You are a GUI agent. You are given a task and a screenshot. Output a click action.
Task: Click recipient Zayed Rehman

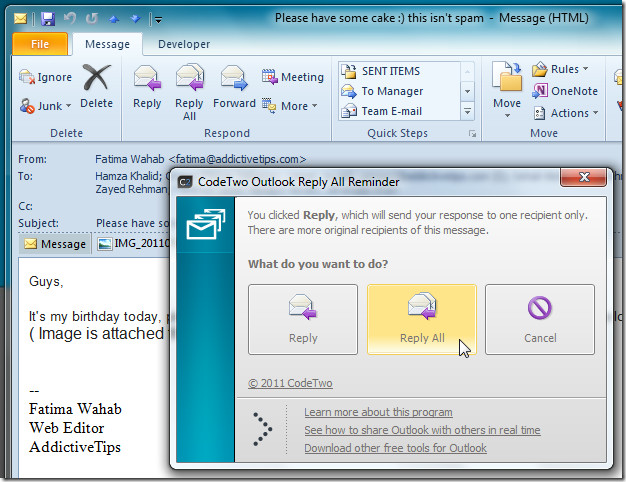point(131,189)
